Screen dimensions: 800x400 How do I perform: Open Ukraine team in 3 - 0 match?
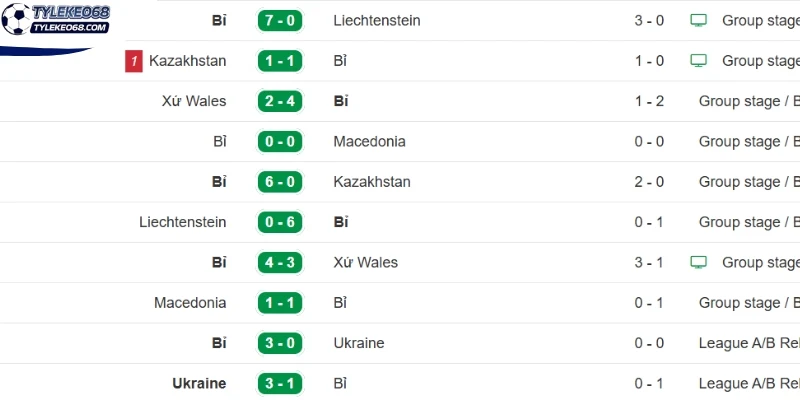click(x=359, y=343)
